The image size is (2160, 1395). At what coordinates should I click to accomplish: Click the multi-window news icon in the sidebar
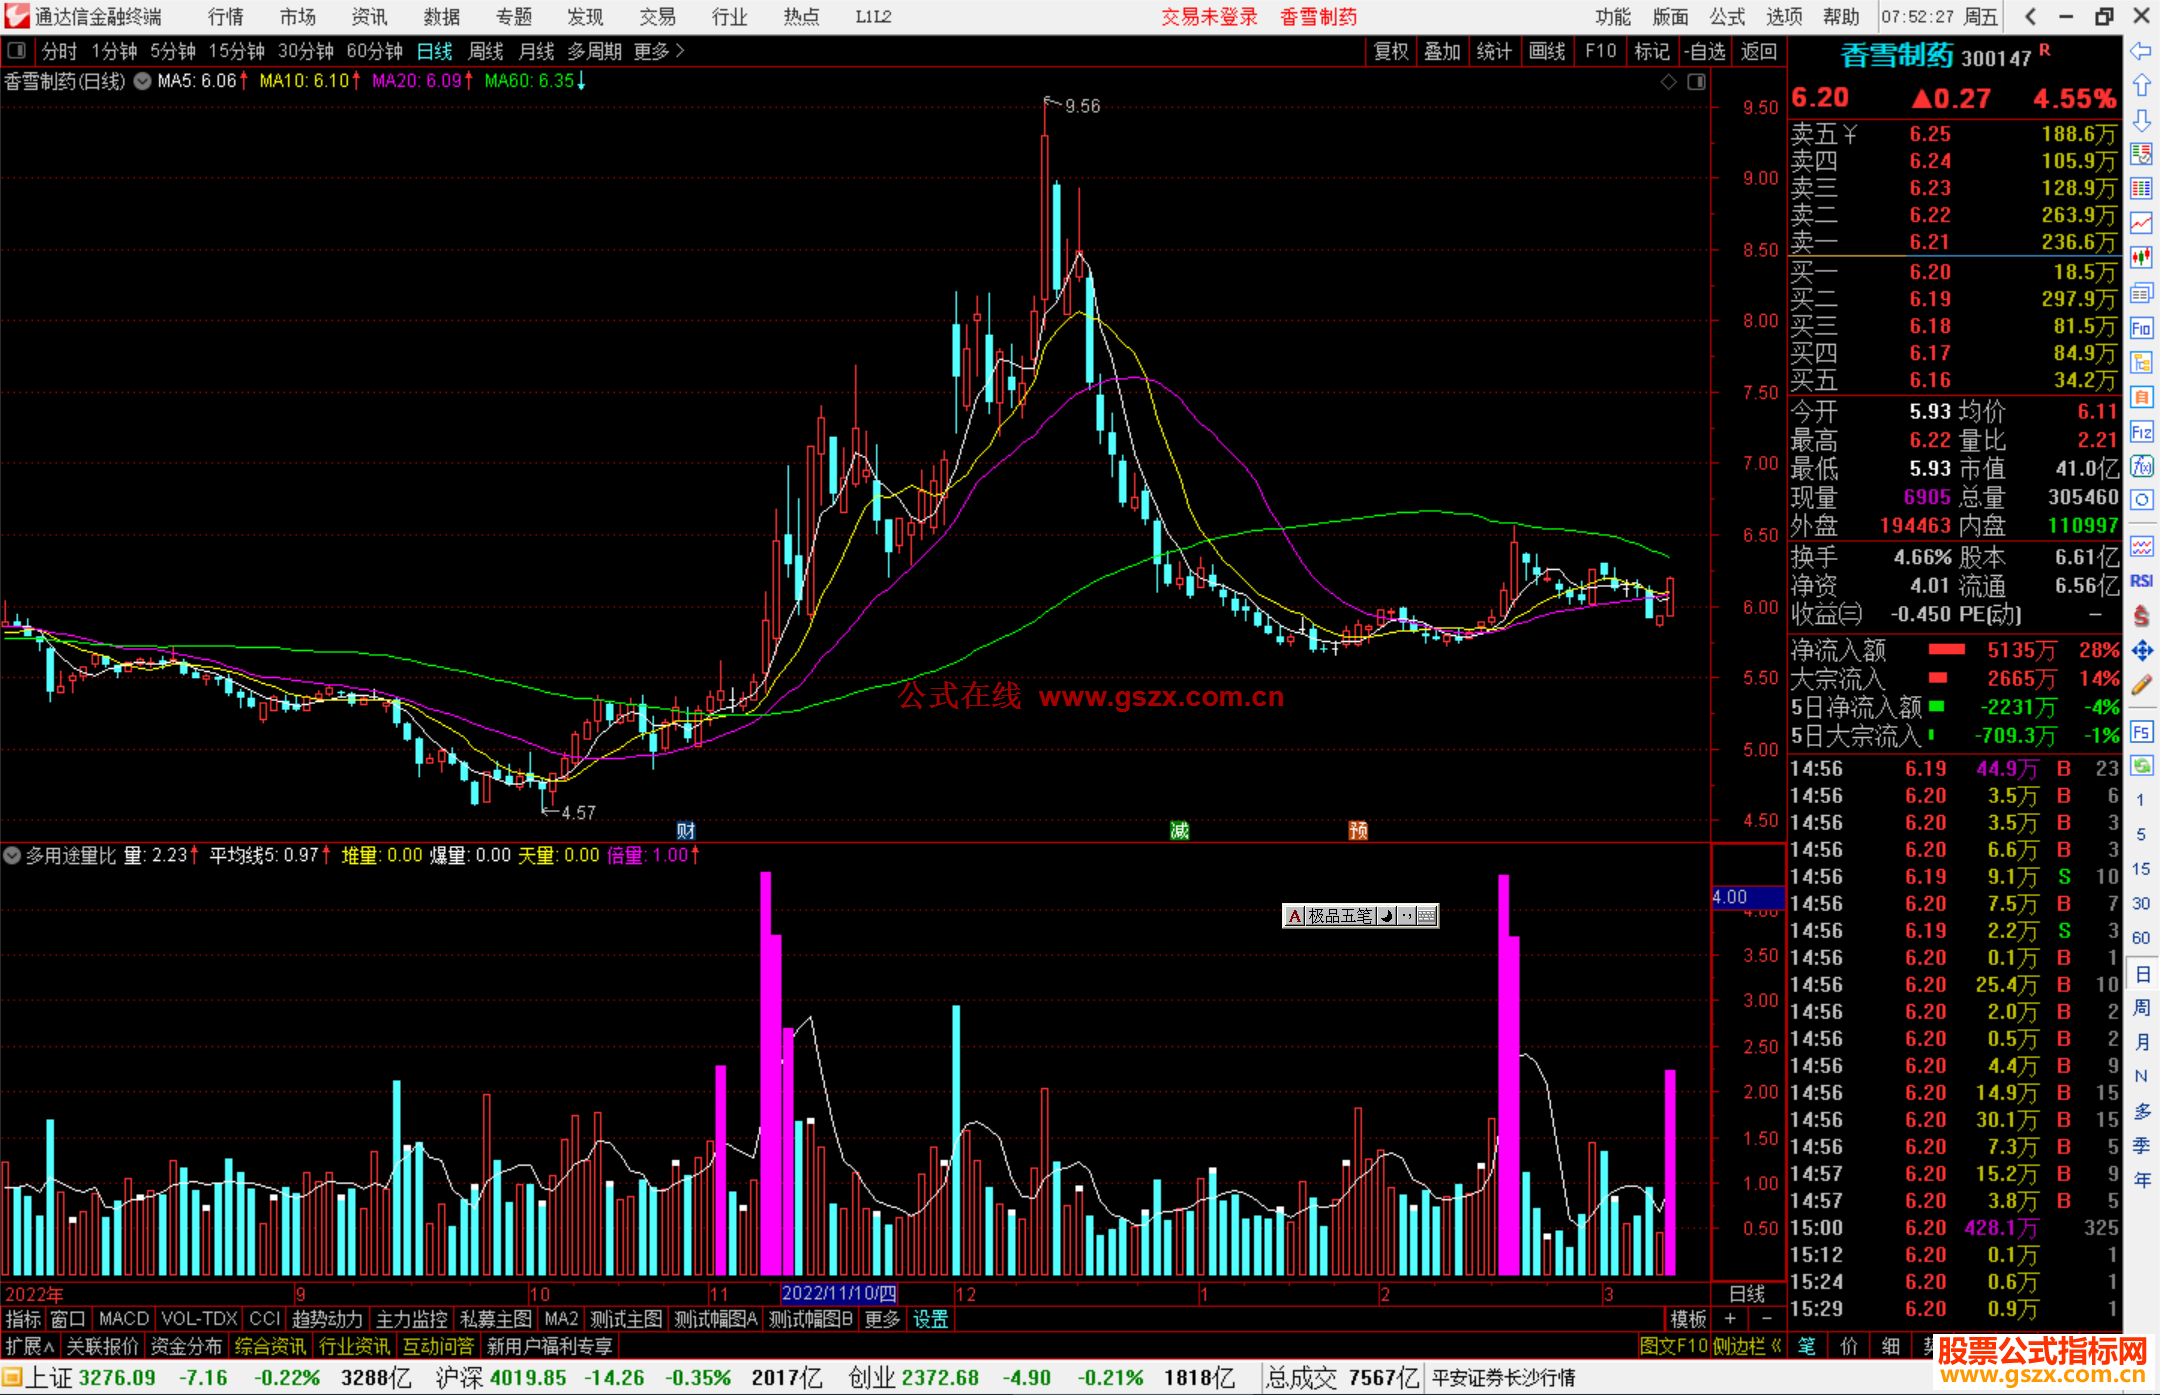[x=2141, y=293]
